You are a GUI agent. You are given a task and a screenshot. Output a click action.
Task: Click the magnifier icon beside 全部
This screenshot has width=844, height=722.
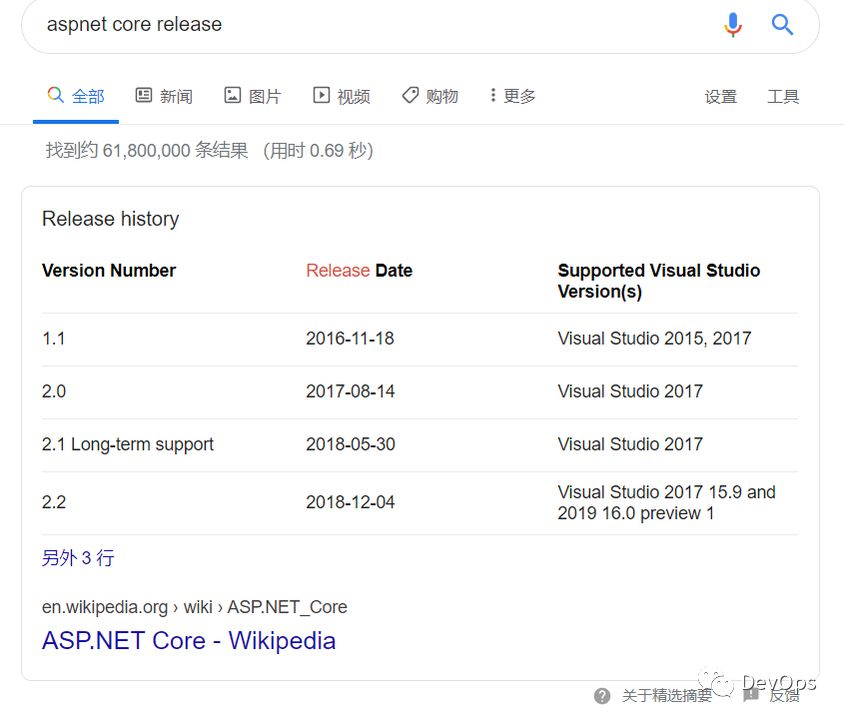point(55,95)
